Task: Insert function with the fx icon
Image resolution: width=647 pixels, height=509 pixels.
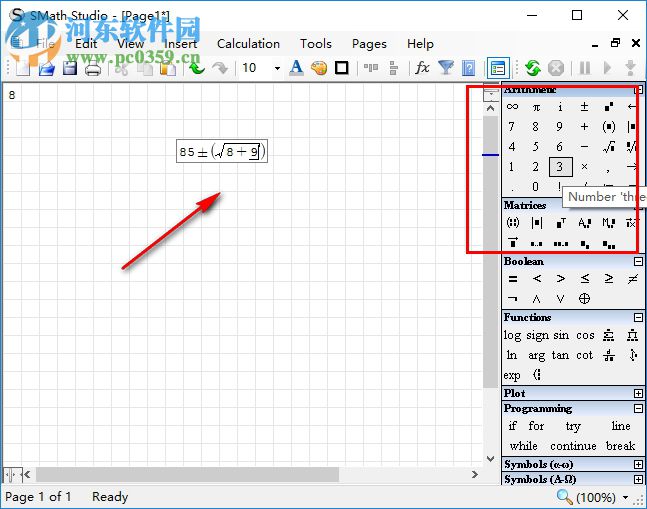Action: [x=422, y=68]
